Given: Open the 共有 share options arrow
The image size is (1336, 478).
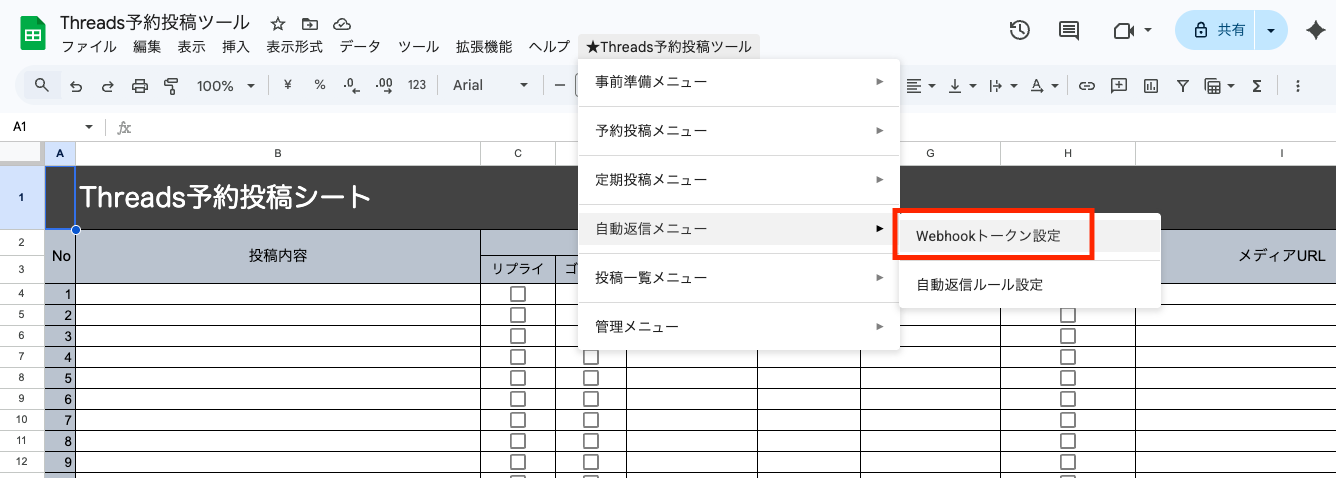Looking at the screenshot, I should point(1270,31).
